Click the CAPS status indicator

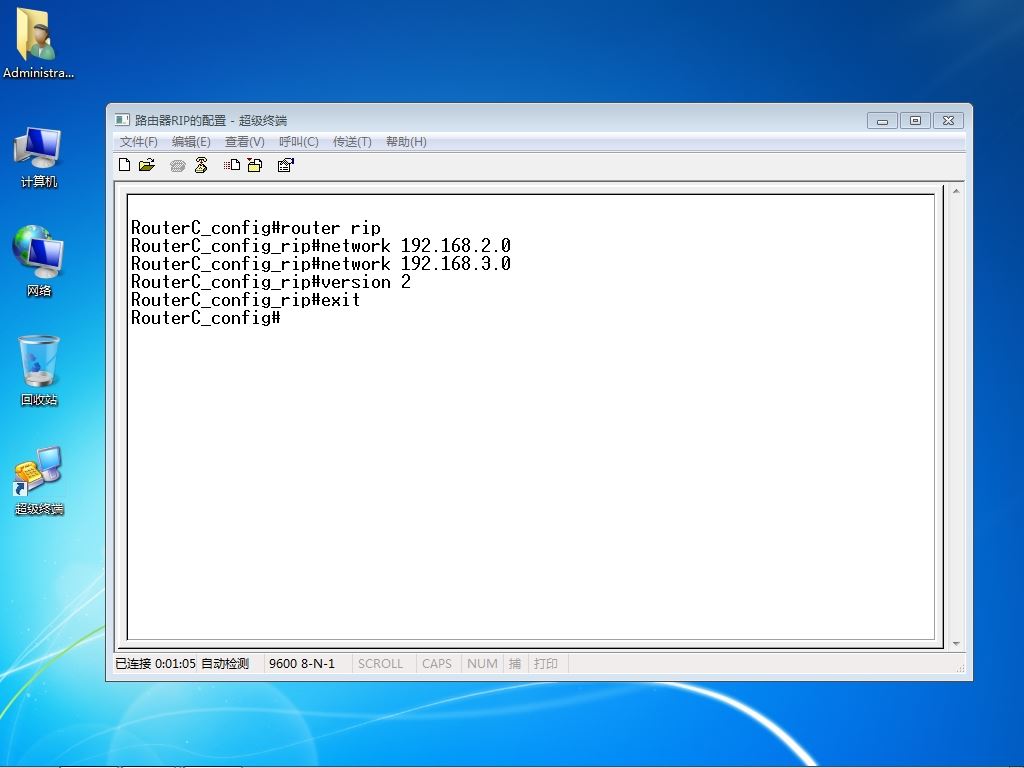point(437,664)
